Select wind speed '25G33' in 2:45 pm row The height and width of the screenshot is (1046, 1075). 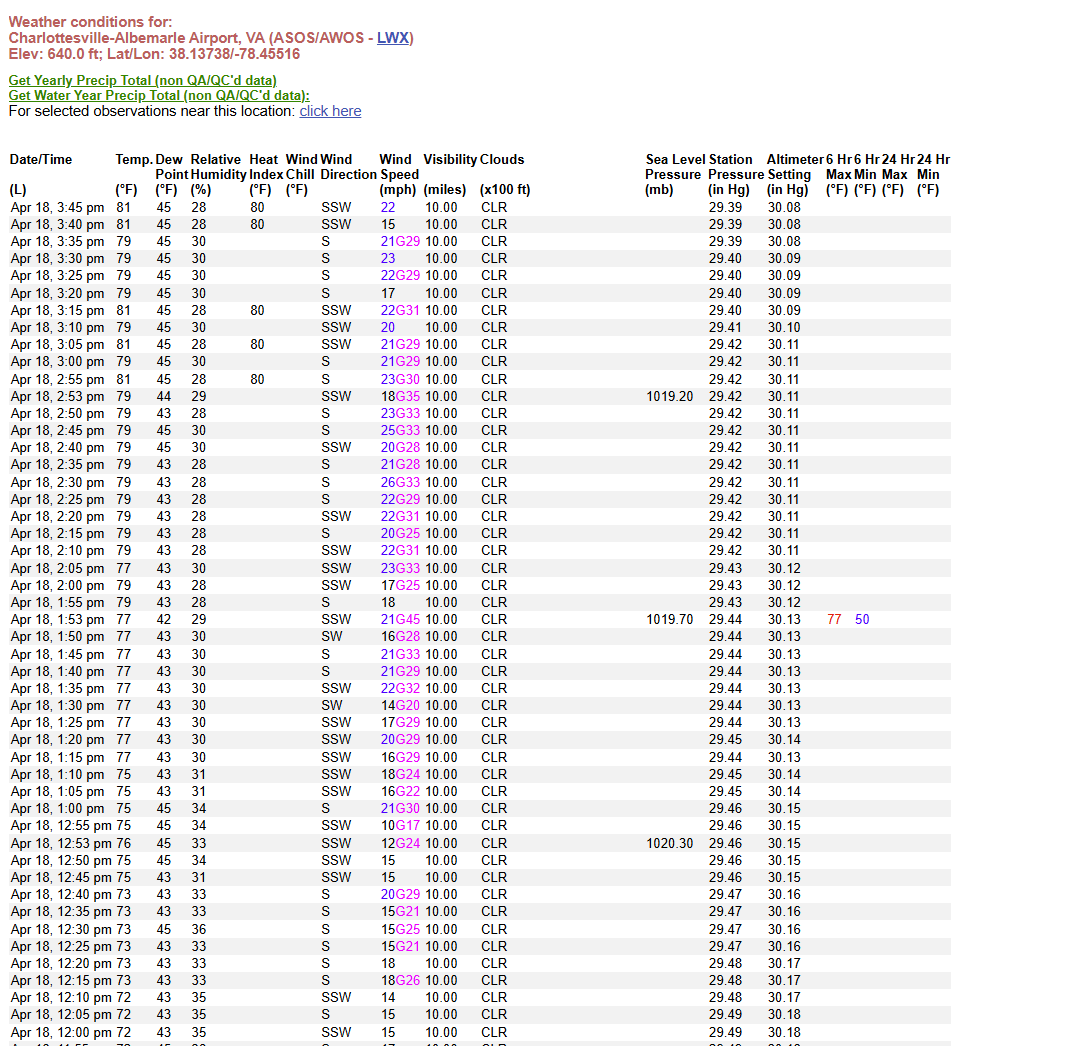click(x=400, y=431)
